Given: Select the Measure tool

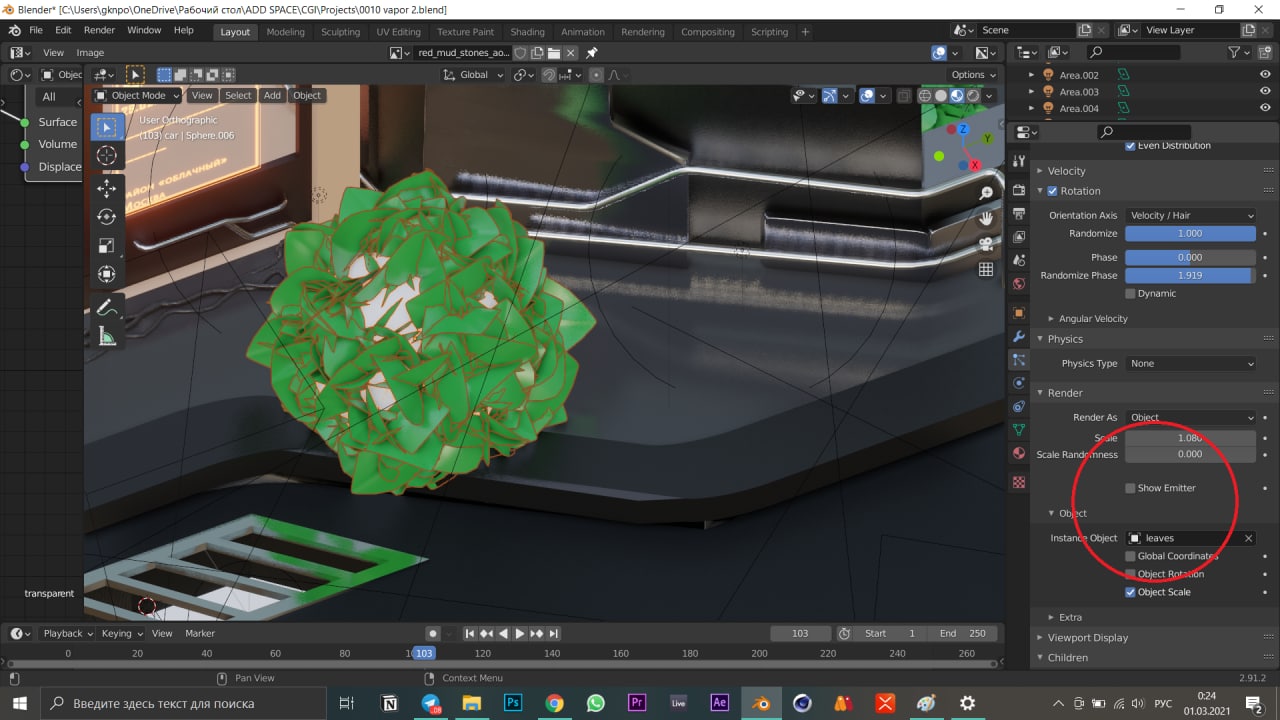Looking at the screenshot, I should pos(107,337).
